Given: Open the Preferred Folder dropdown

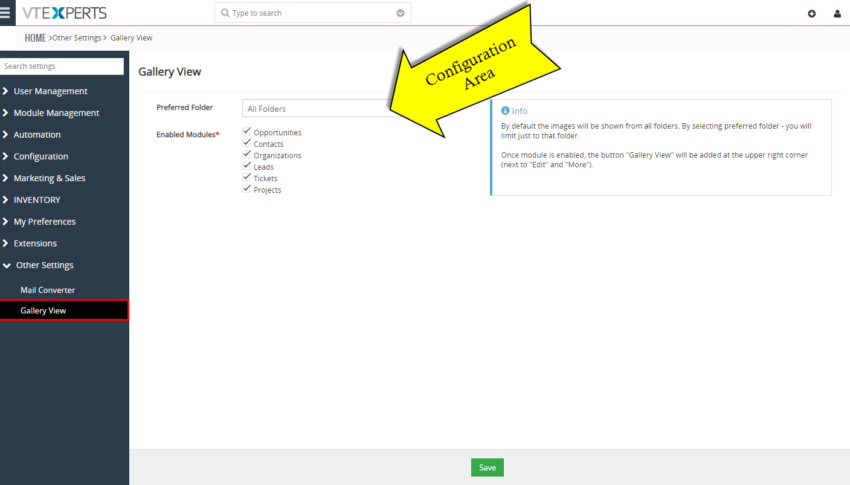Looking at the screenshot, I should pos(346,108).
